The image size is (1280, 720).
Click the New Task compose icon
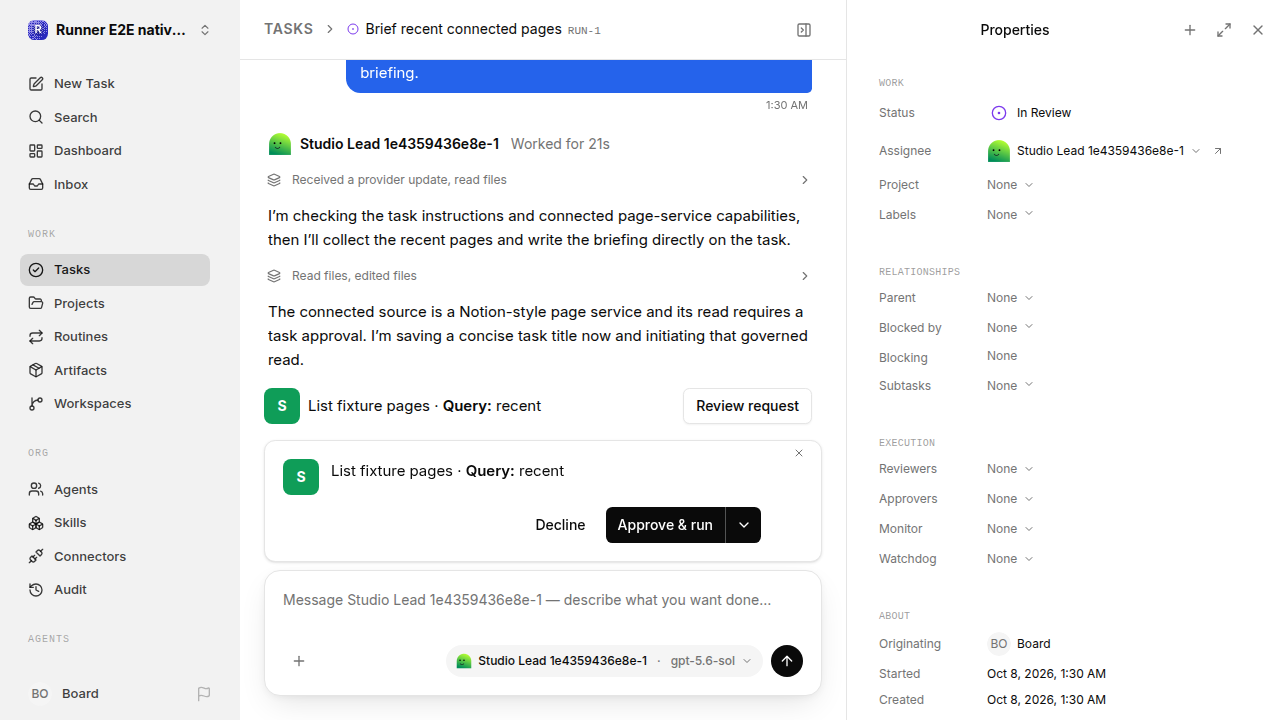click(x=36, y=84)
